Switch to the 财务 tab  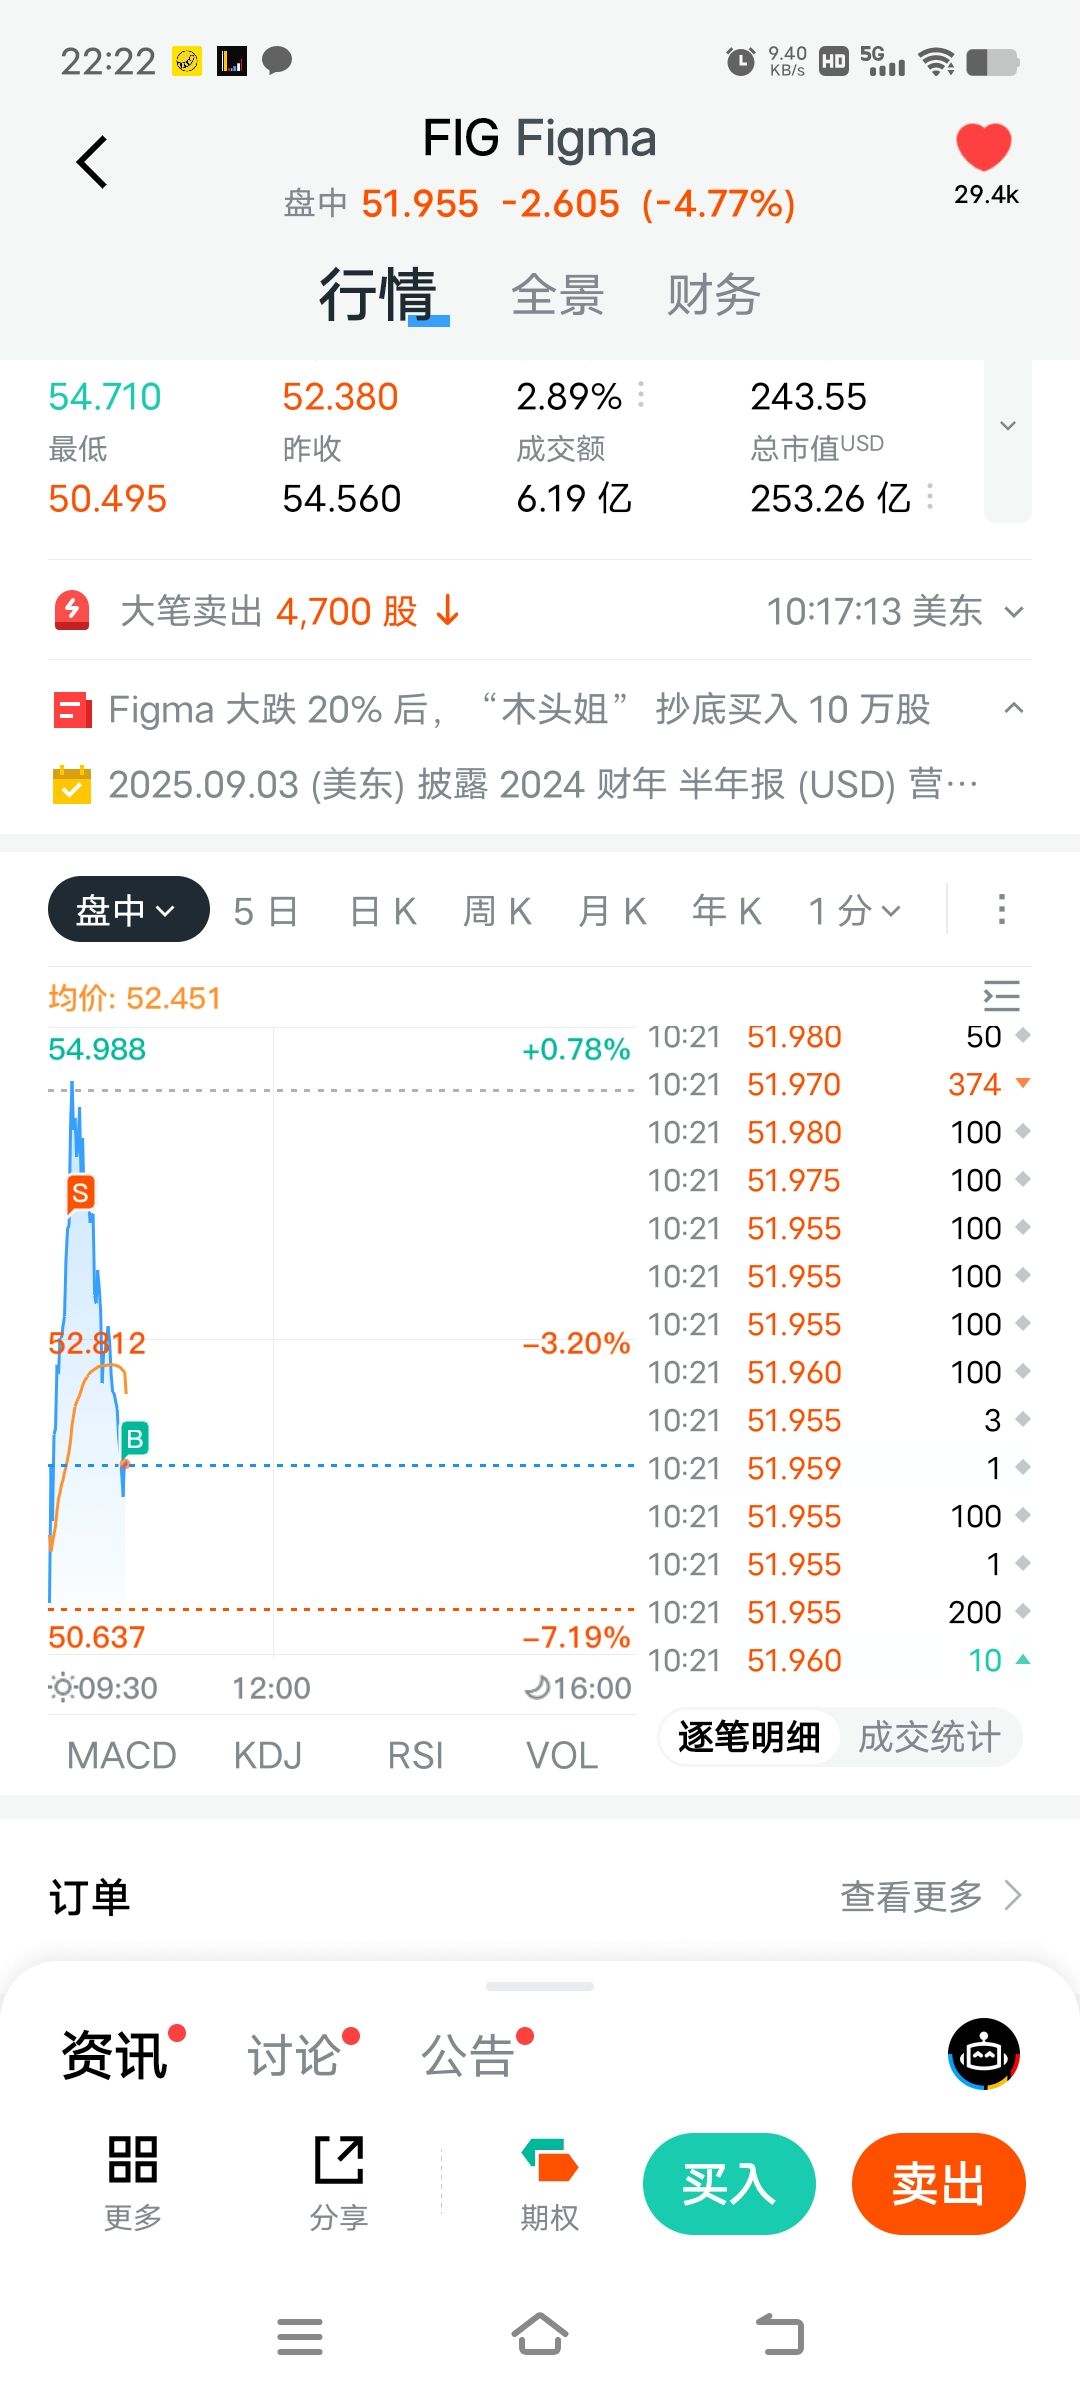point(714,296)
